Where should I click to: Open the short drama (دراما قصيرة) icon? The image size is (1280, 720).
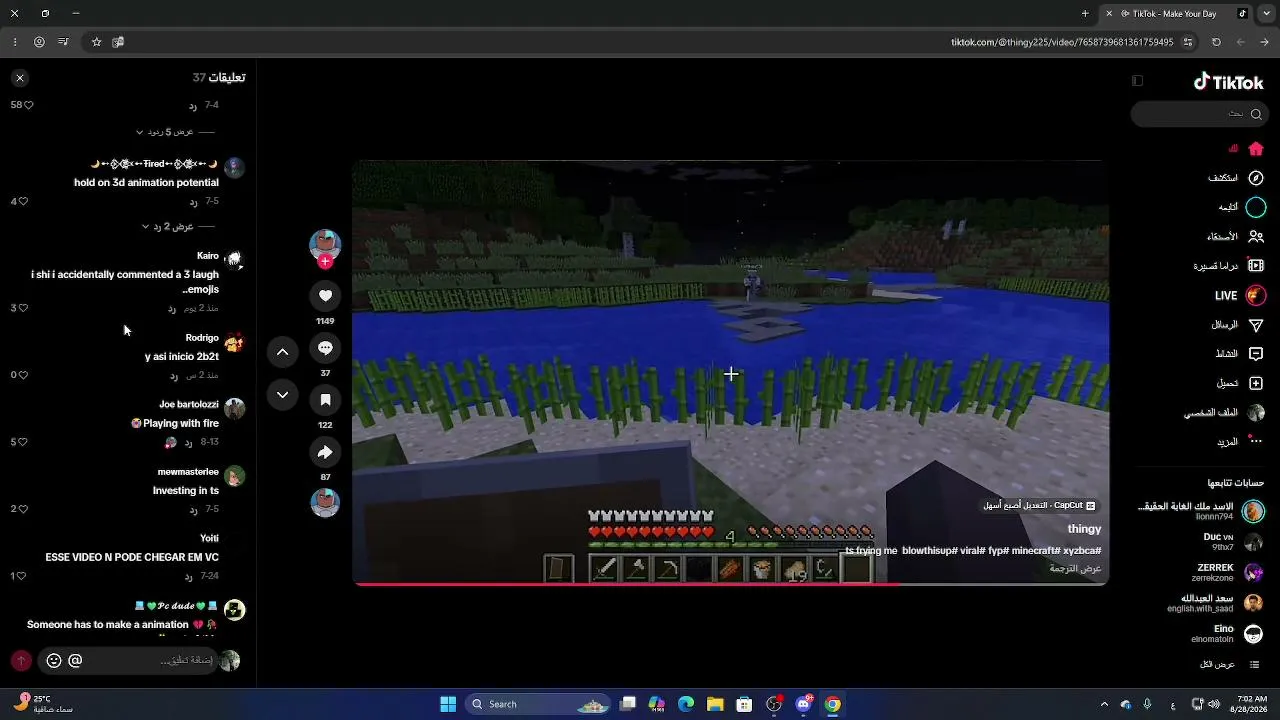tap(1256, 266)
